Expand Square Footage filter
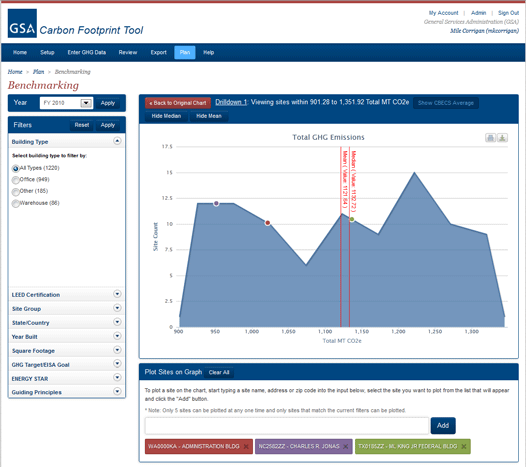This screenshot has width=526, height=467. [117, 350]
